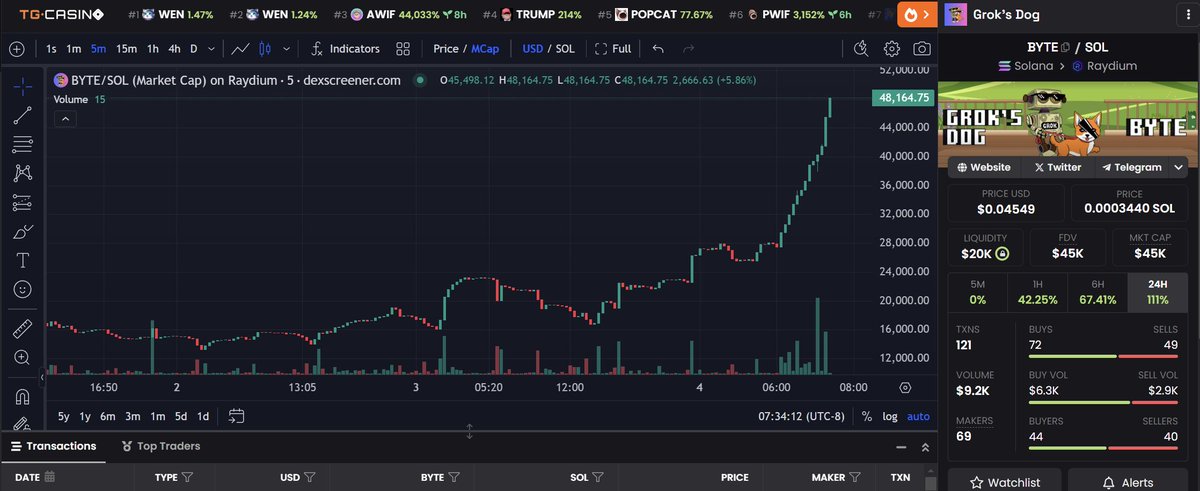The image size is (1200, 491).
Task: Select the 6H stats tab
Action: (1097, 292)
